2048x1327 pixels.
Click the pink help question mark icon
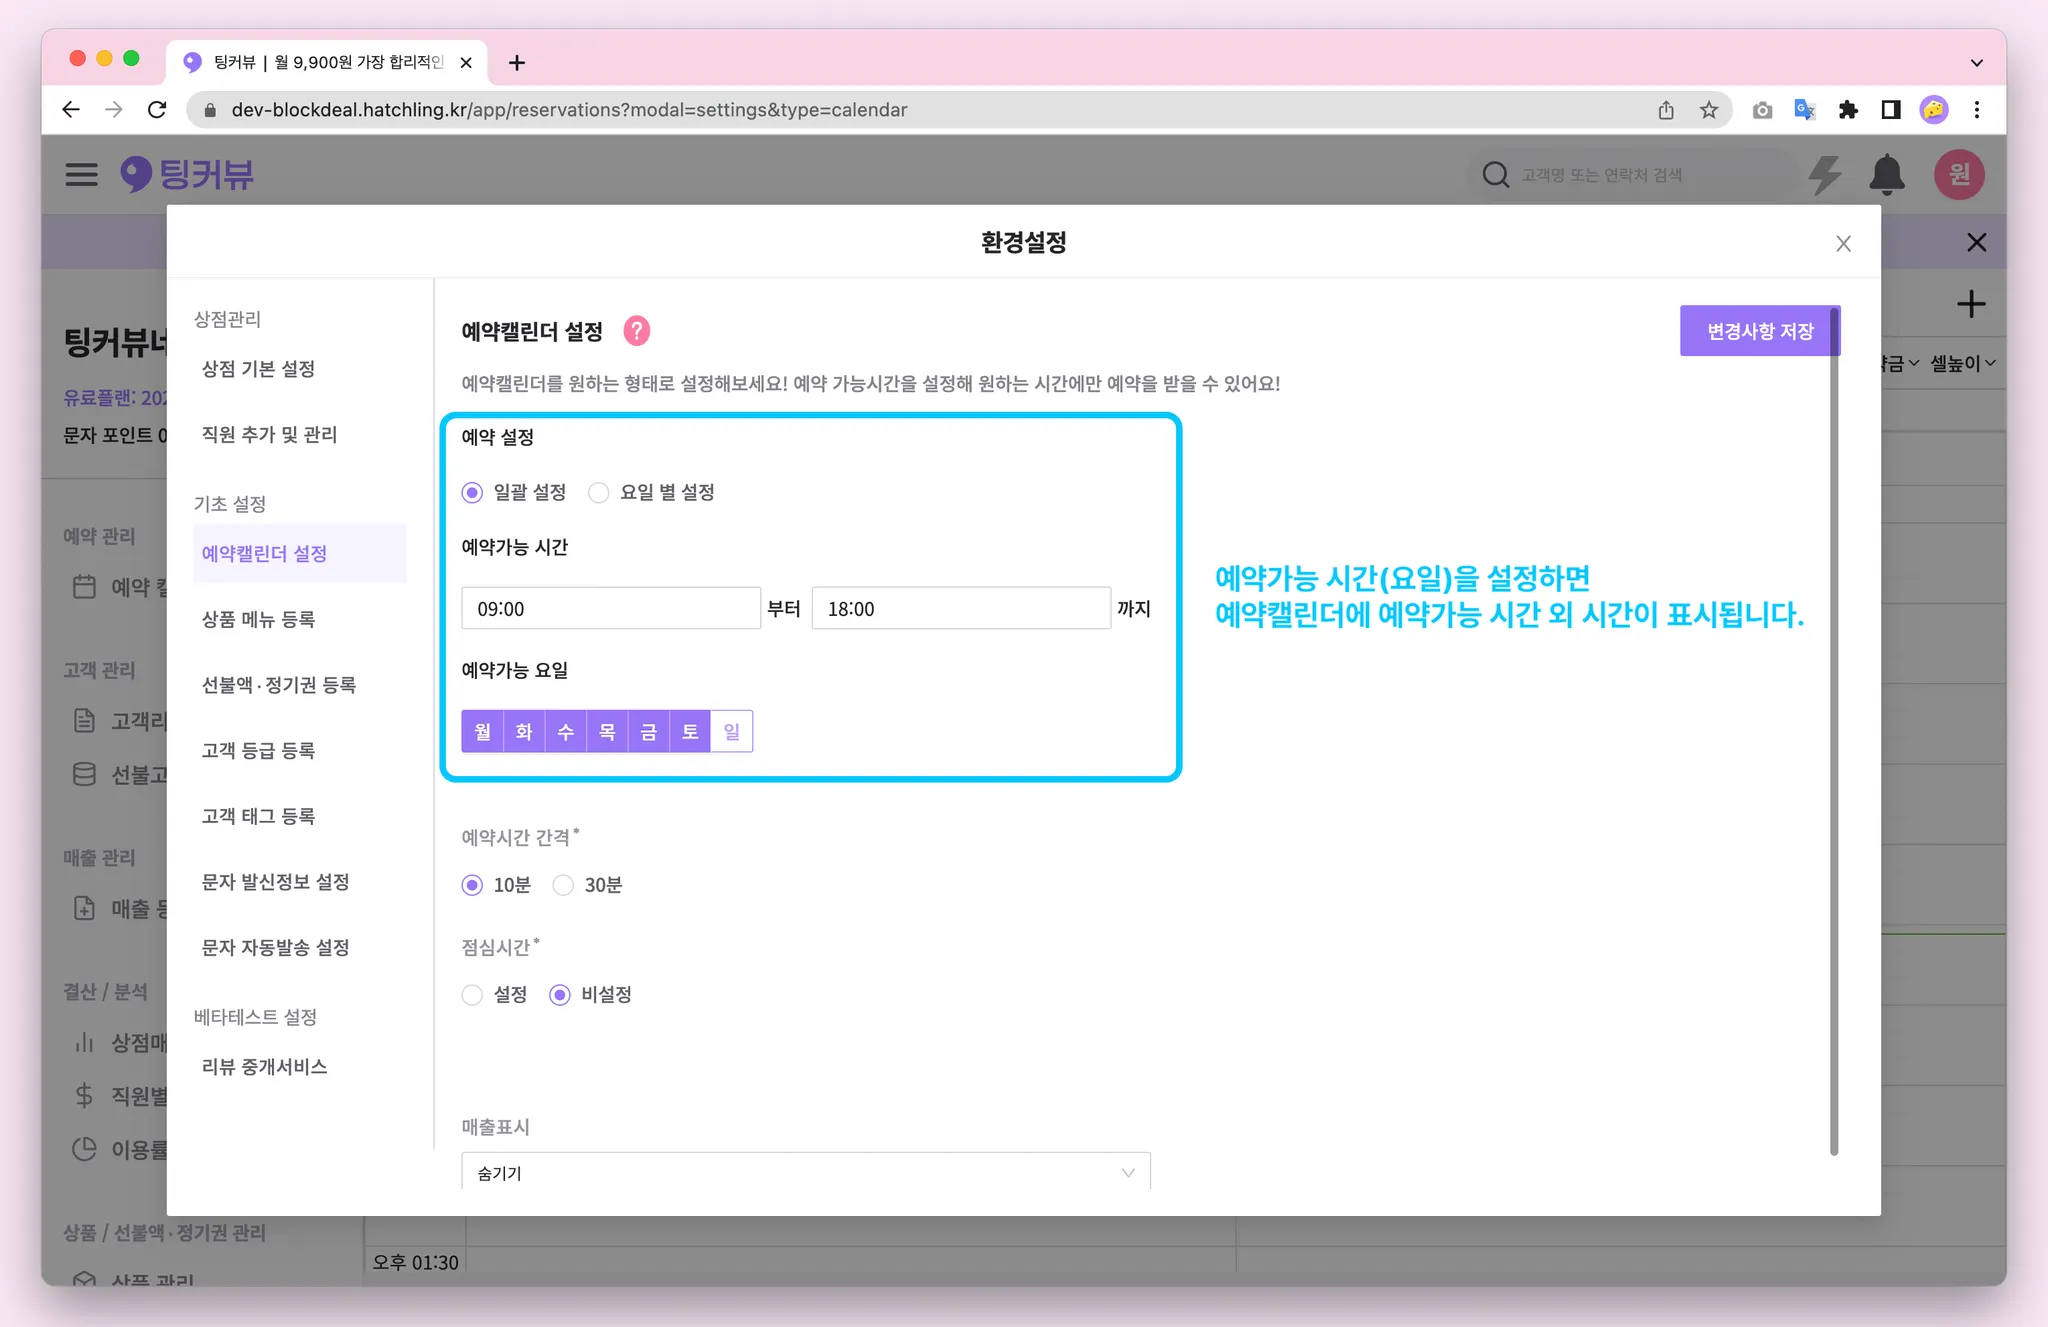tap(636, 331)
